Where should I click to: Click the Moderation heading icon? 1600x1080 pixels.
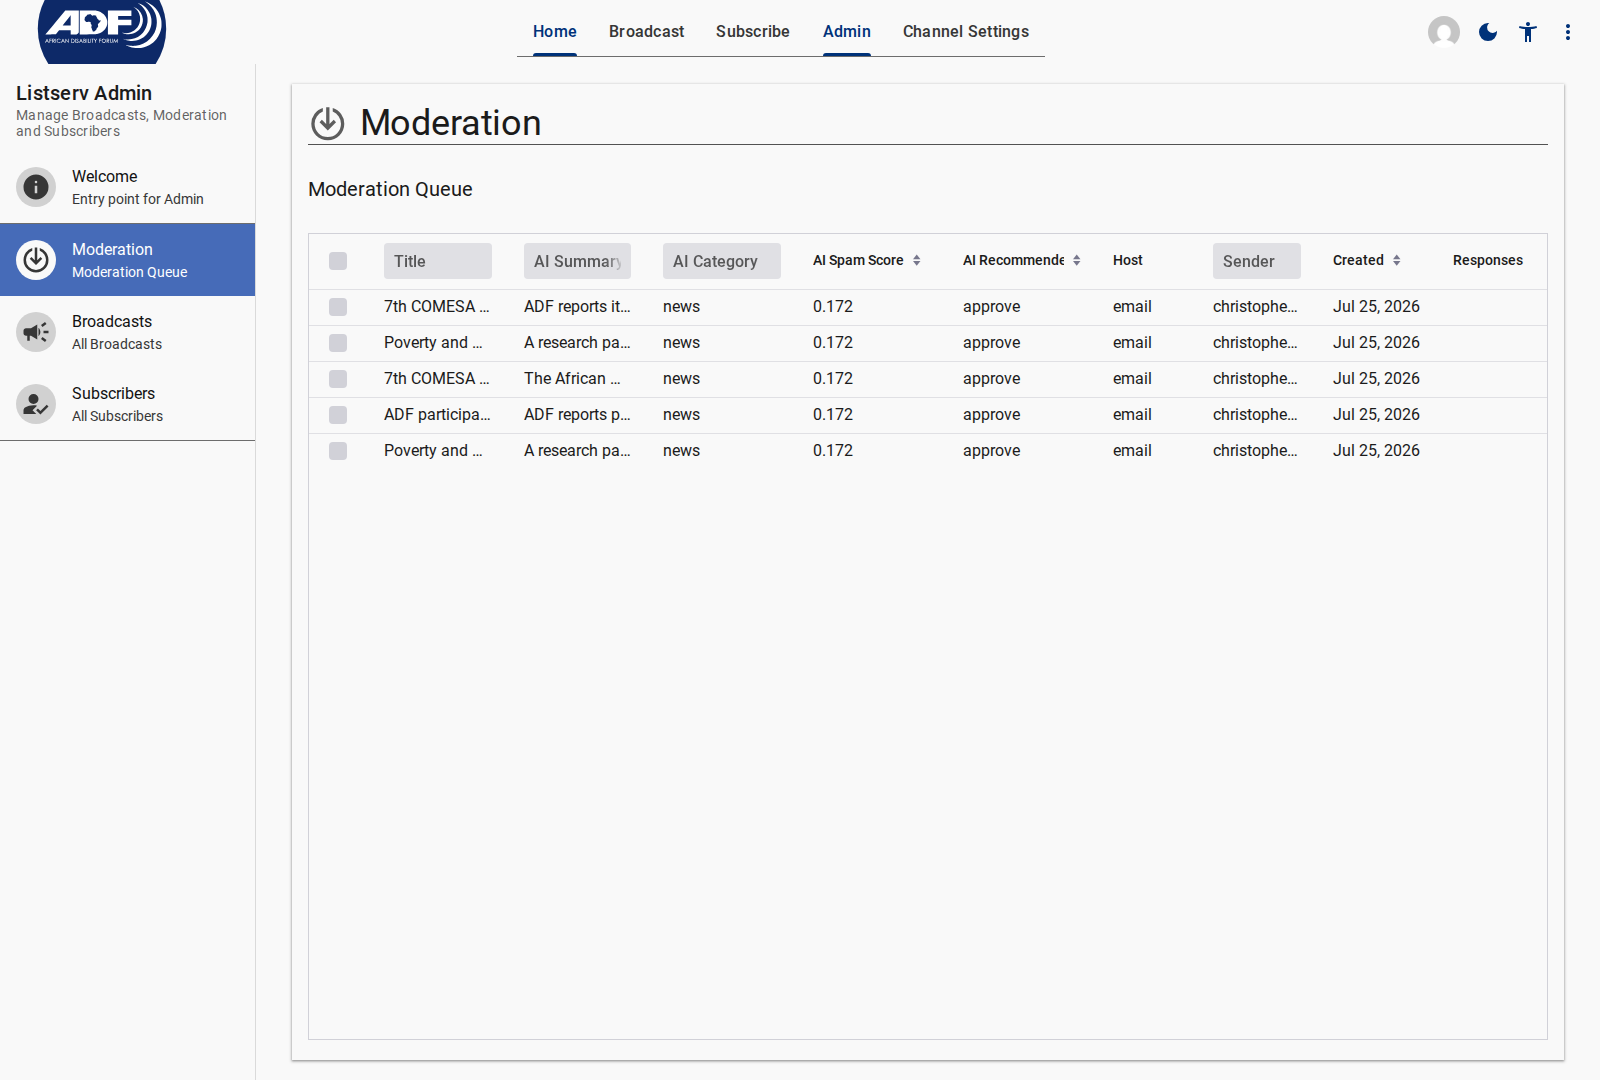[x=328, y=123]
